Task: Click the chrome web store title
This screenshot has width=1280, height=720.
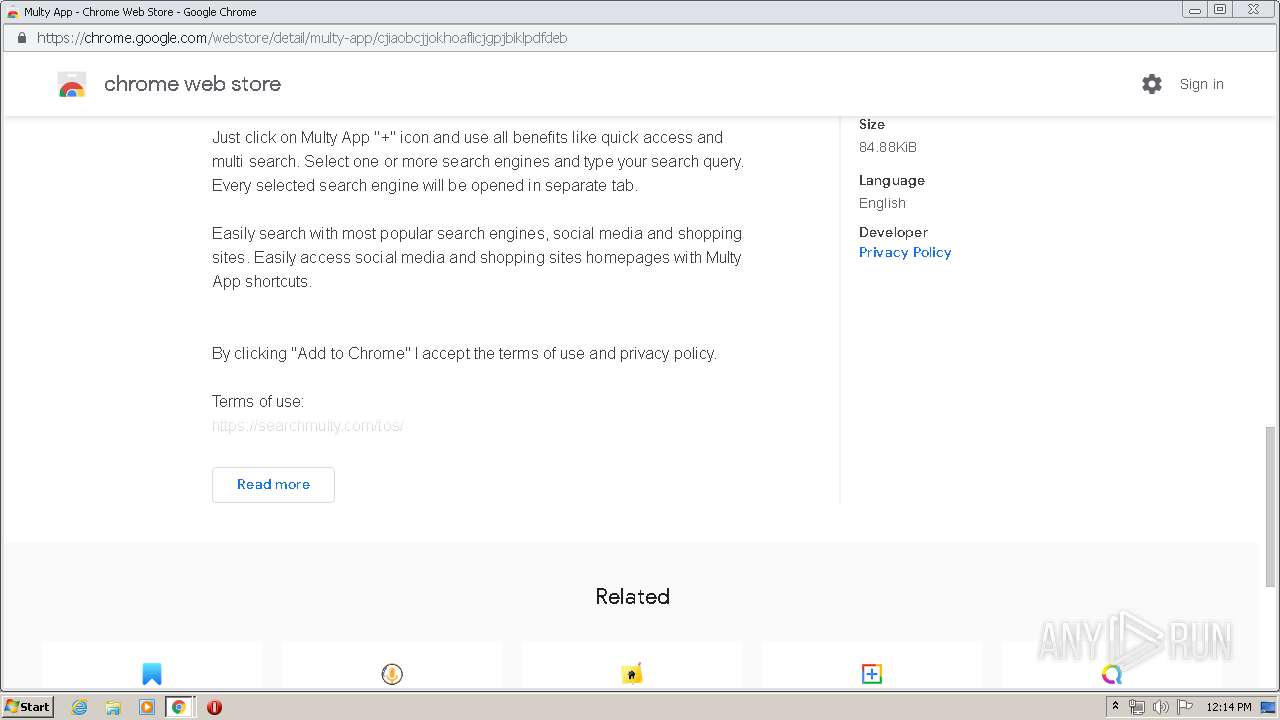Action: tap(192, 84)
